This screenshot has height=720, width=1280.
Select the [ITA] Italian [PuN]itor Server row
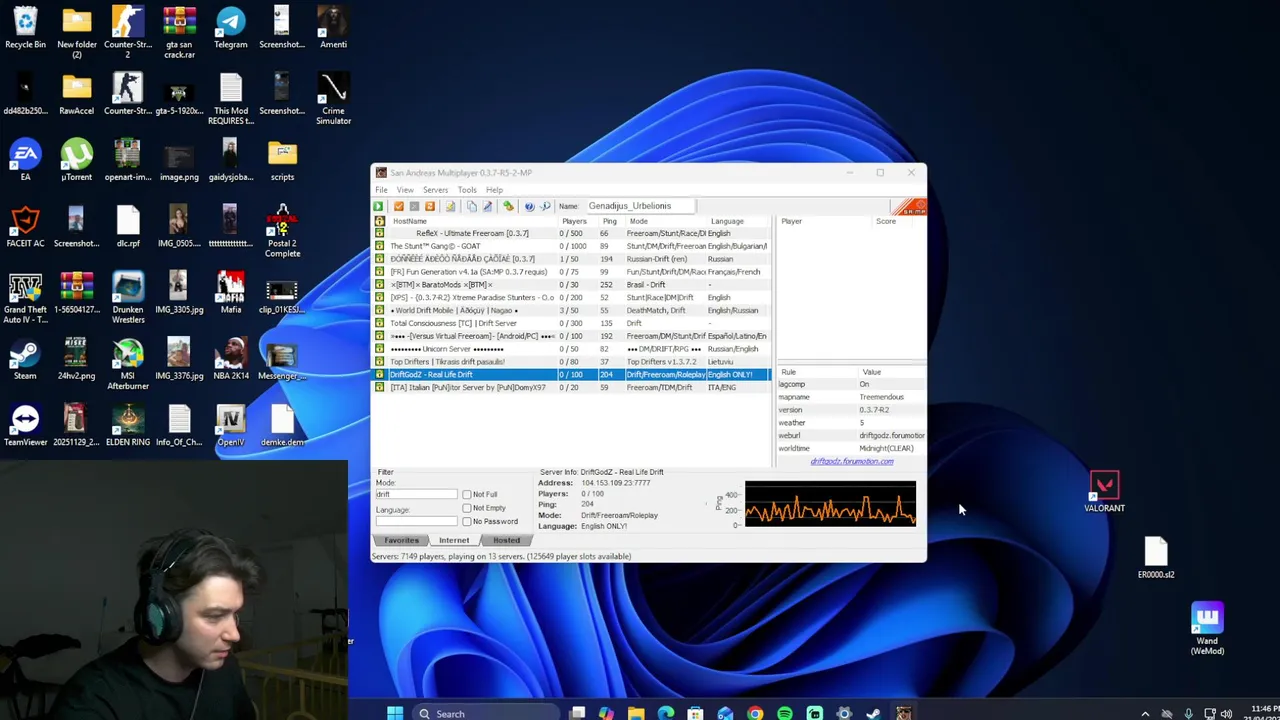coord(571,387)
